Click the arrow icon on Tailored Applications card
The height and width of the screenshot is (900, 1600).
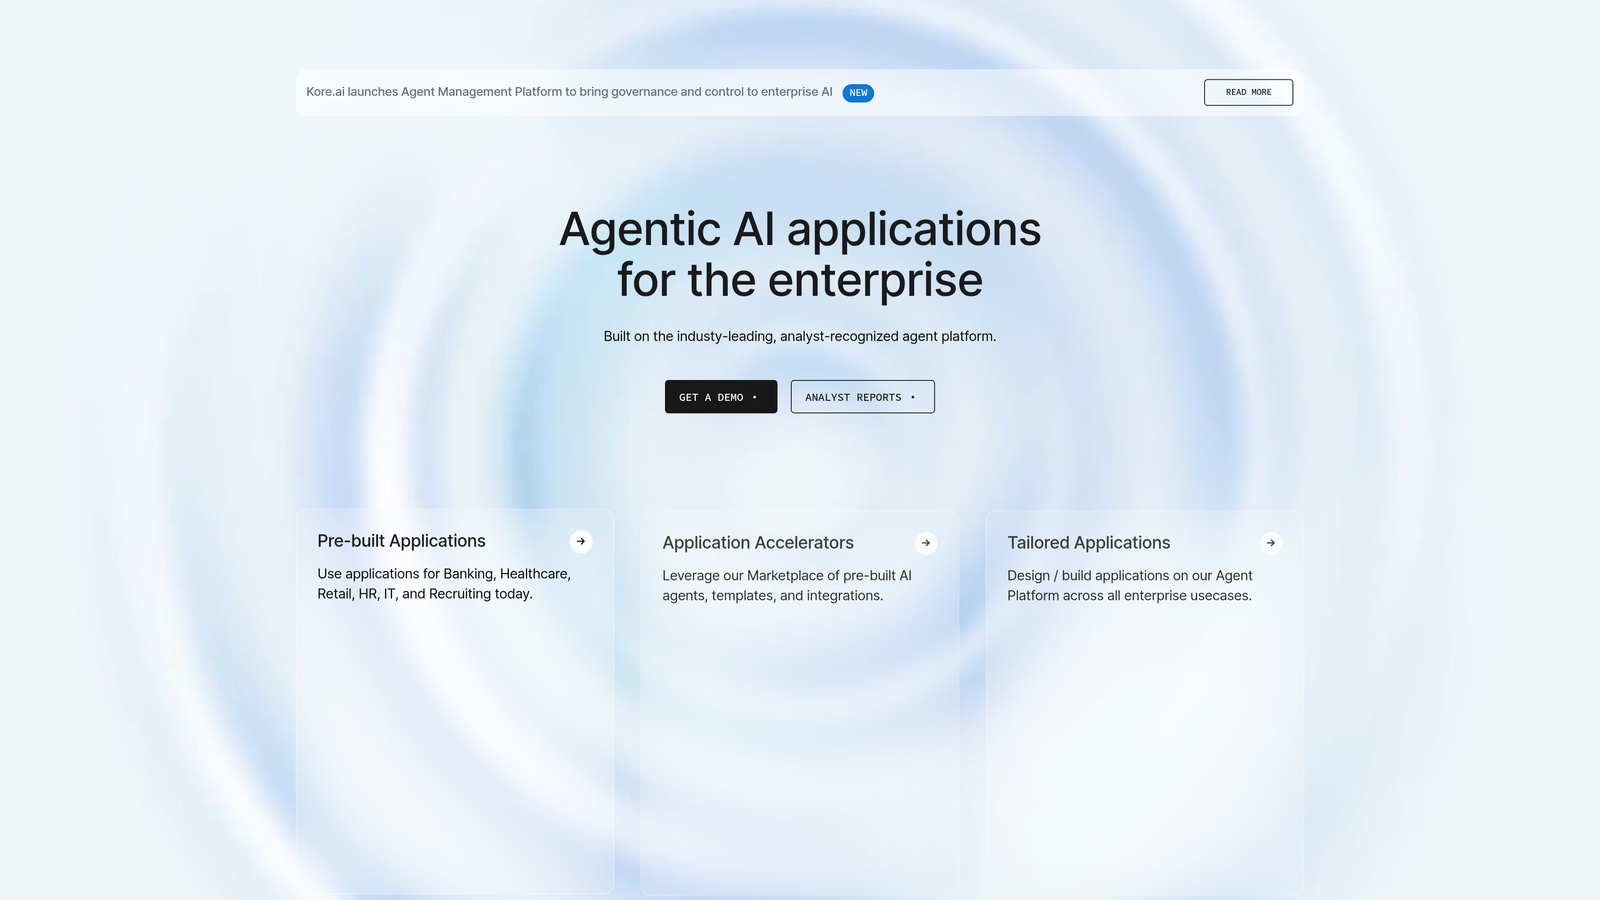coord(1271,543)
